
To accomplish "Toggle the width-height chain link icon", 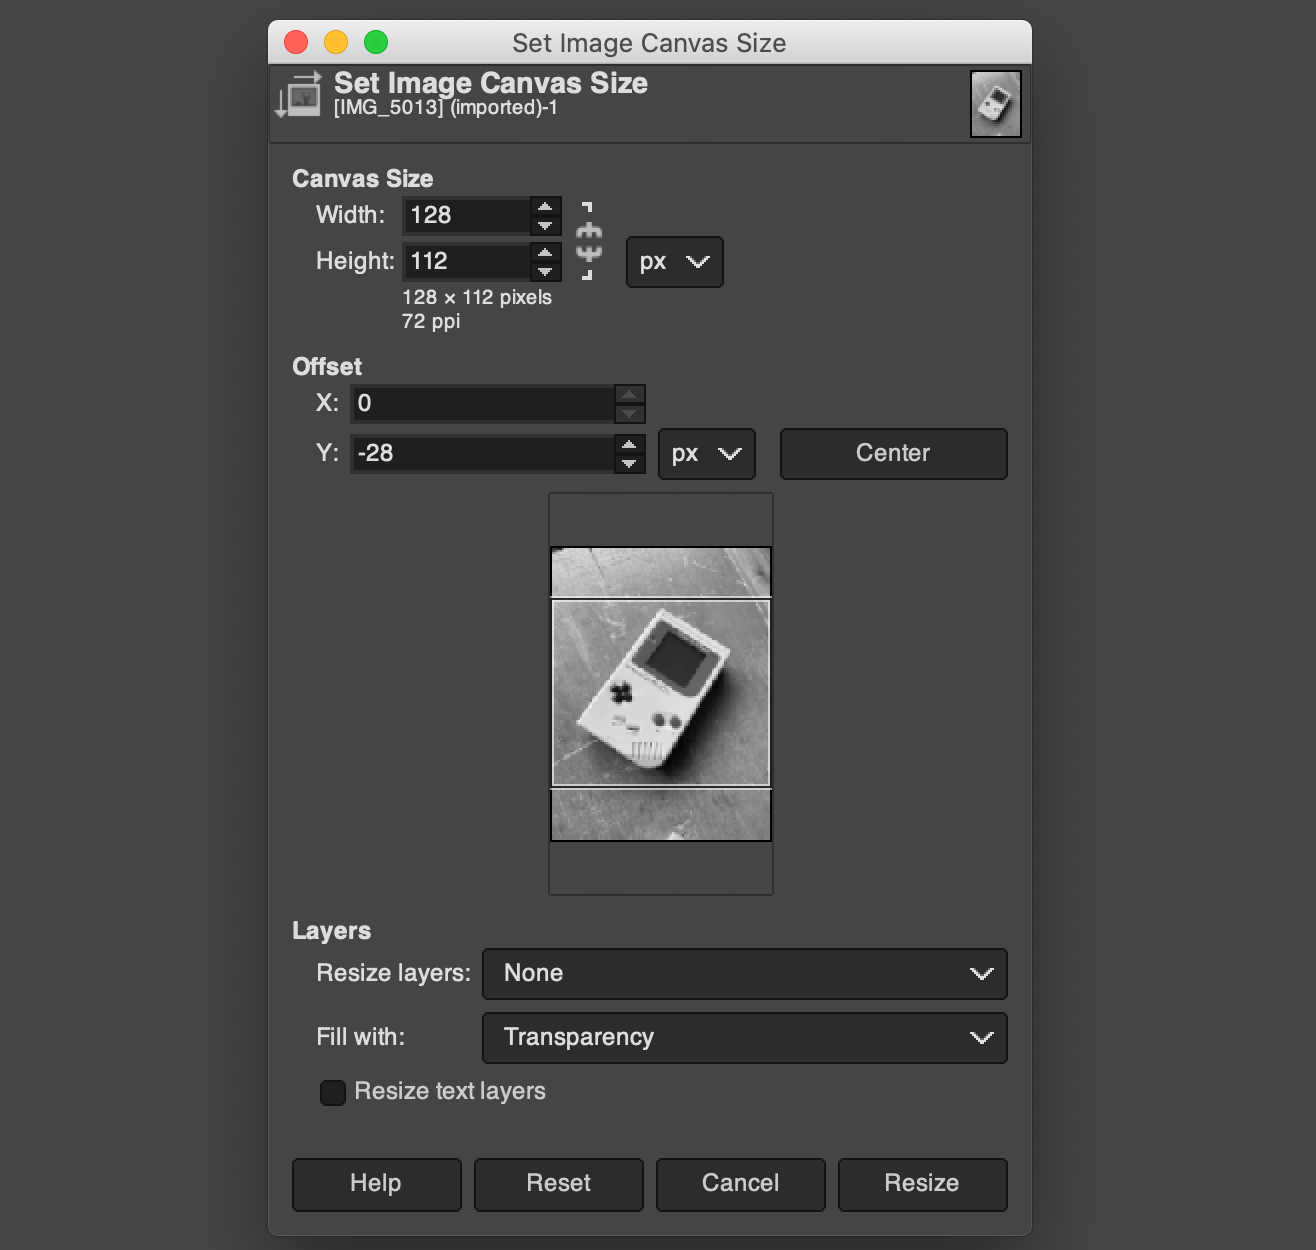I will (x=589, y=241).
